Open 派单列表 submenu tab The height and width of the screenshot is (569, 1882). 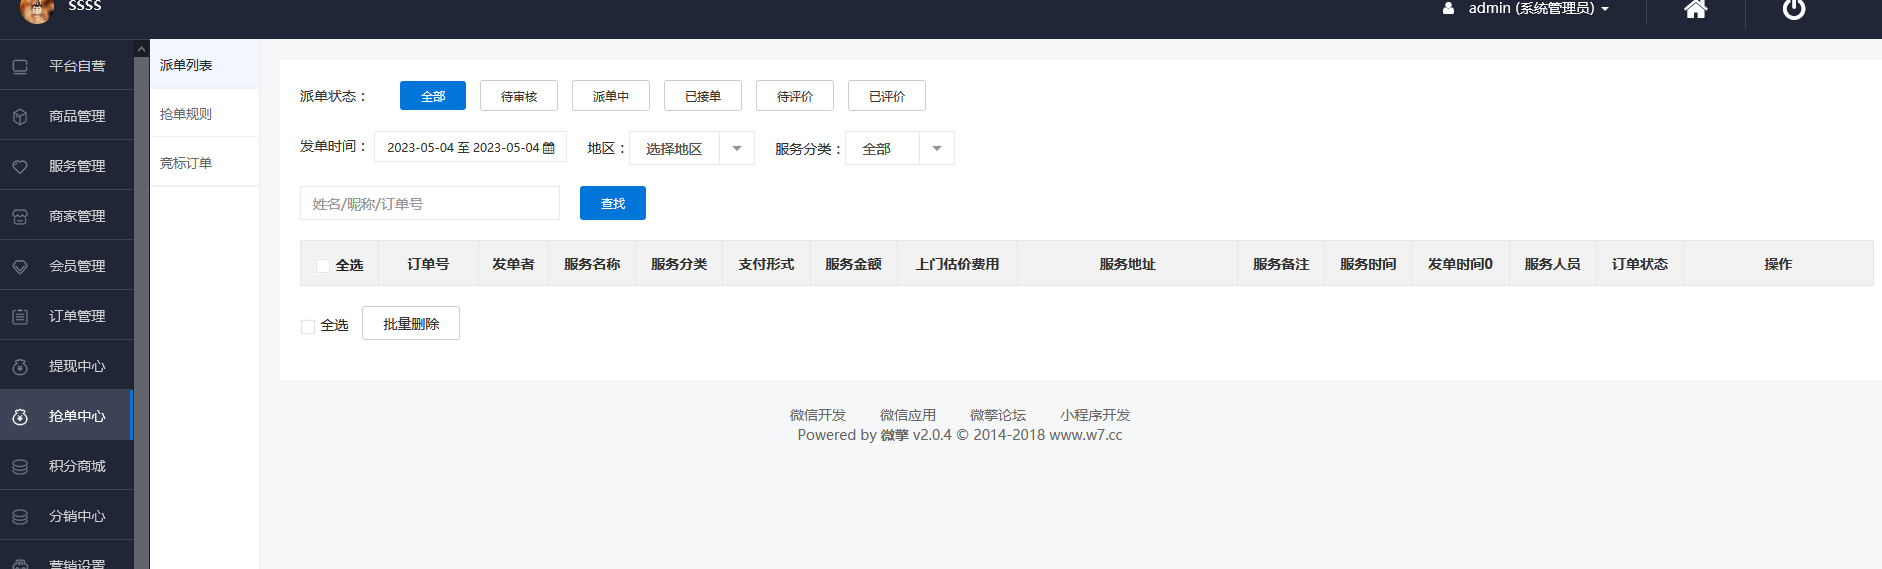pyautogui.click(x=204, y=65)
